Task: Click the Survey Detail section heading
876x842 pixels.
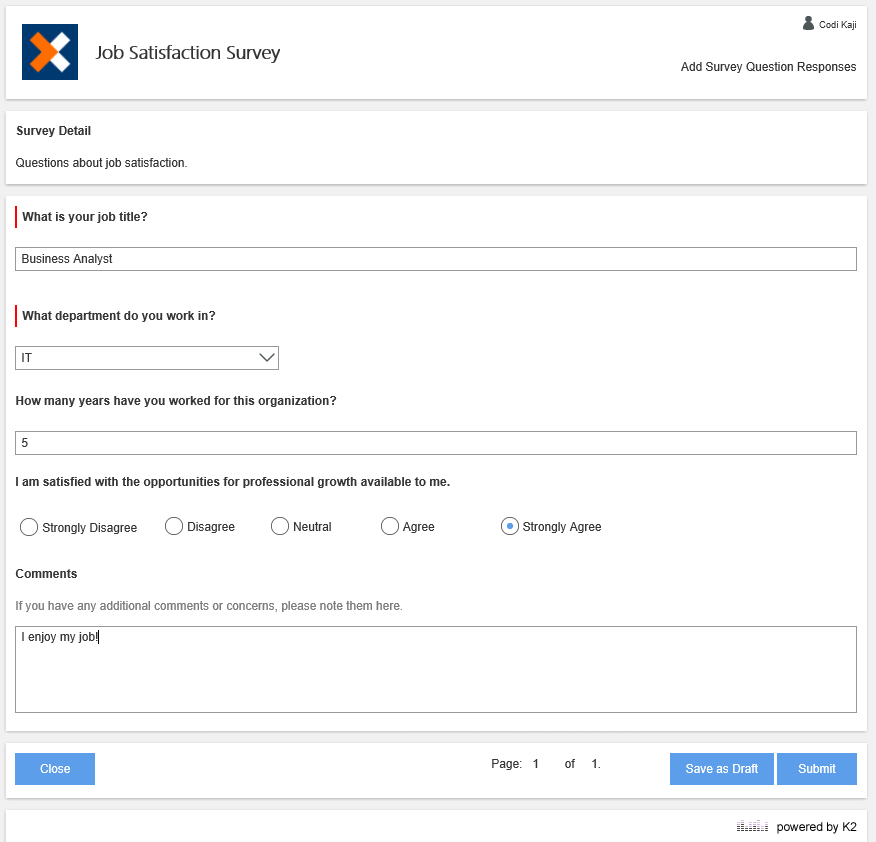Action: coord(52,130)
